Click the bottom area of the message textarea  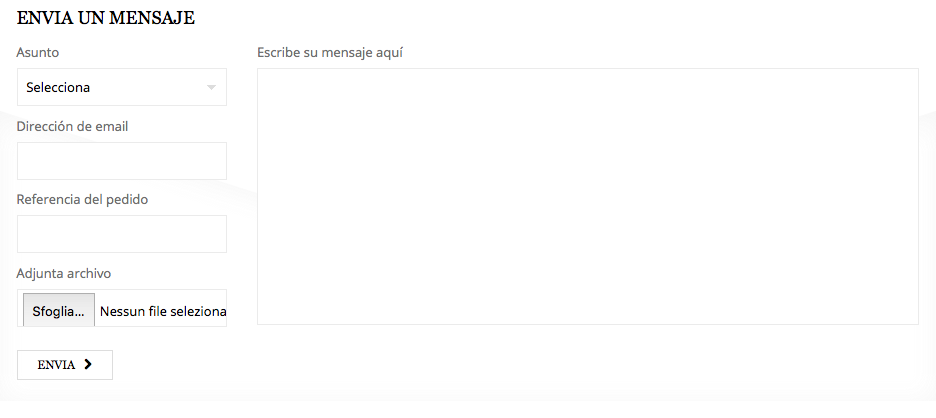click(x=587, y=311)
